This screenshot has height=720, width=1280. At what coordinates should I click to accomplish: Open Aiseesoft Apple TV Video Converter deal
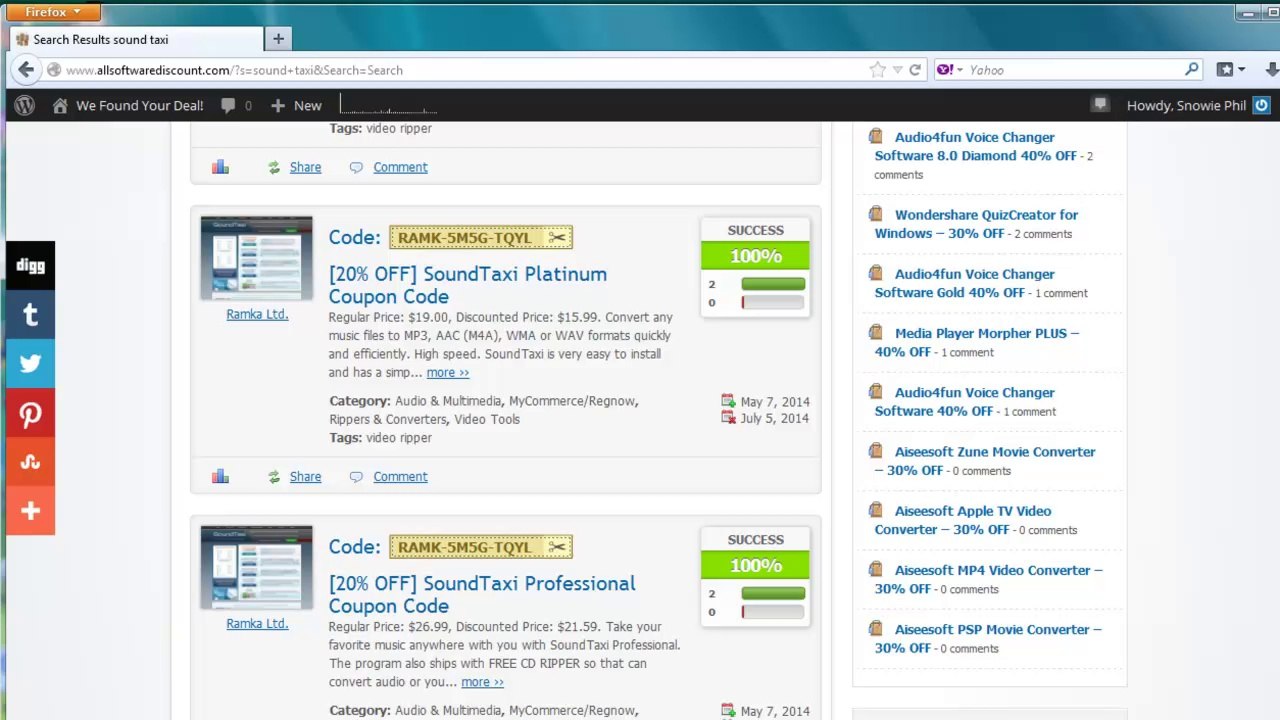point(963,520)
